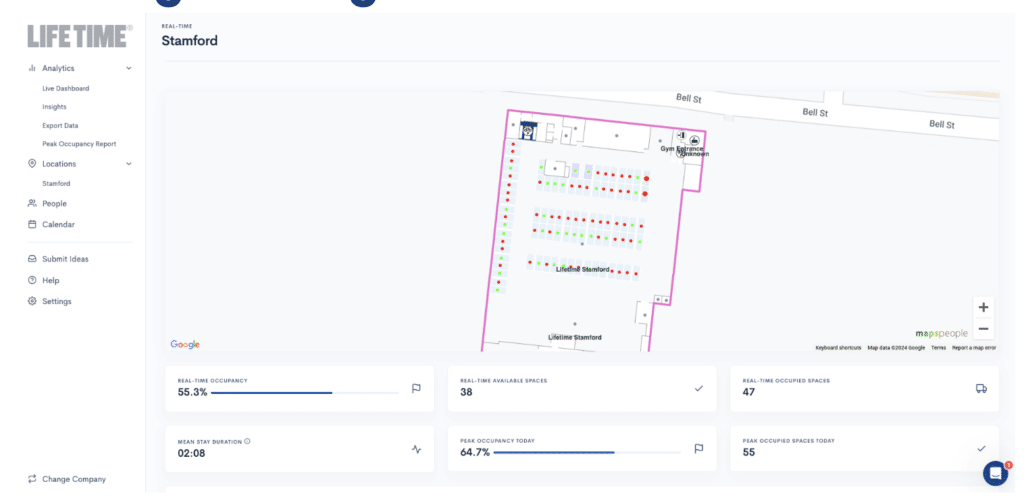Viewport: 1024px width, 496px height.
Task: Click the Change Company button
Action: [x=73, y=479]
